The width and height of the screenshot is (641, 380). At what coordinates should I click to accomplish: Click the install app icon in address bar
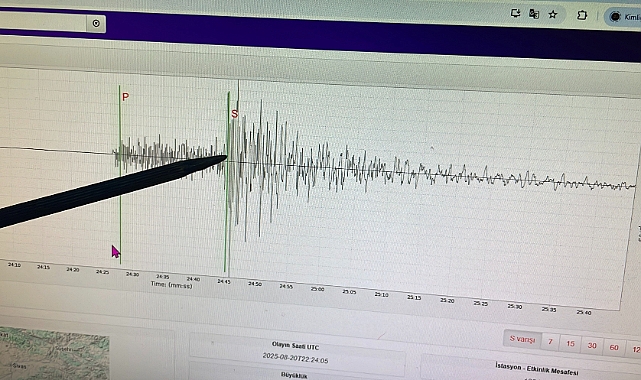click(x=515, y=13)
